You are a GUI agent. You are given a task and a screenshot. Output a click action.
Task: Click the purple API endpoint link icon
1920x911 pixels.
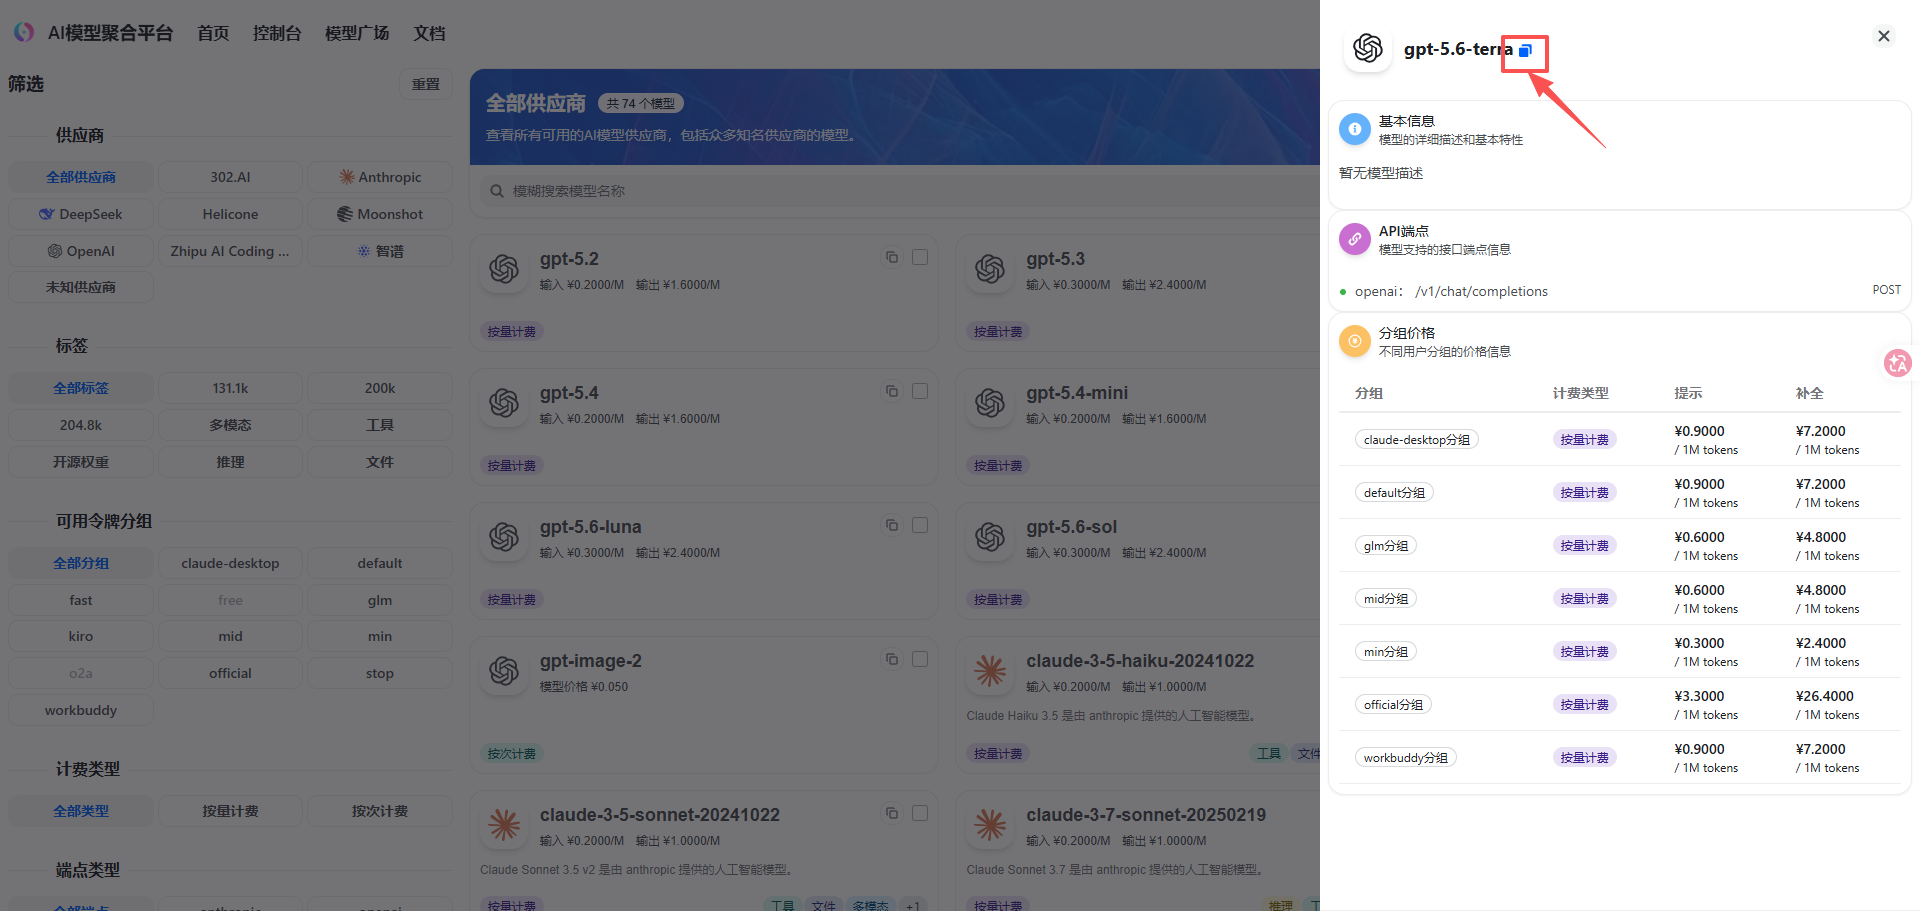[x=1355, y=239]
